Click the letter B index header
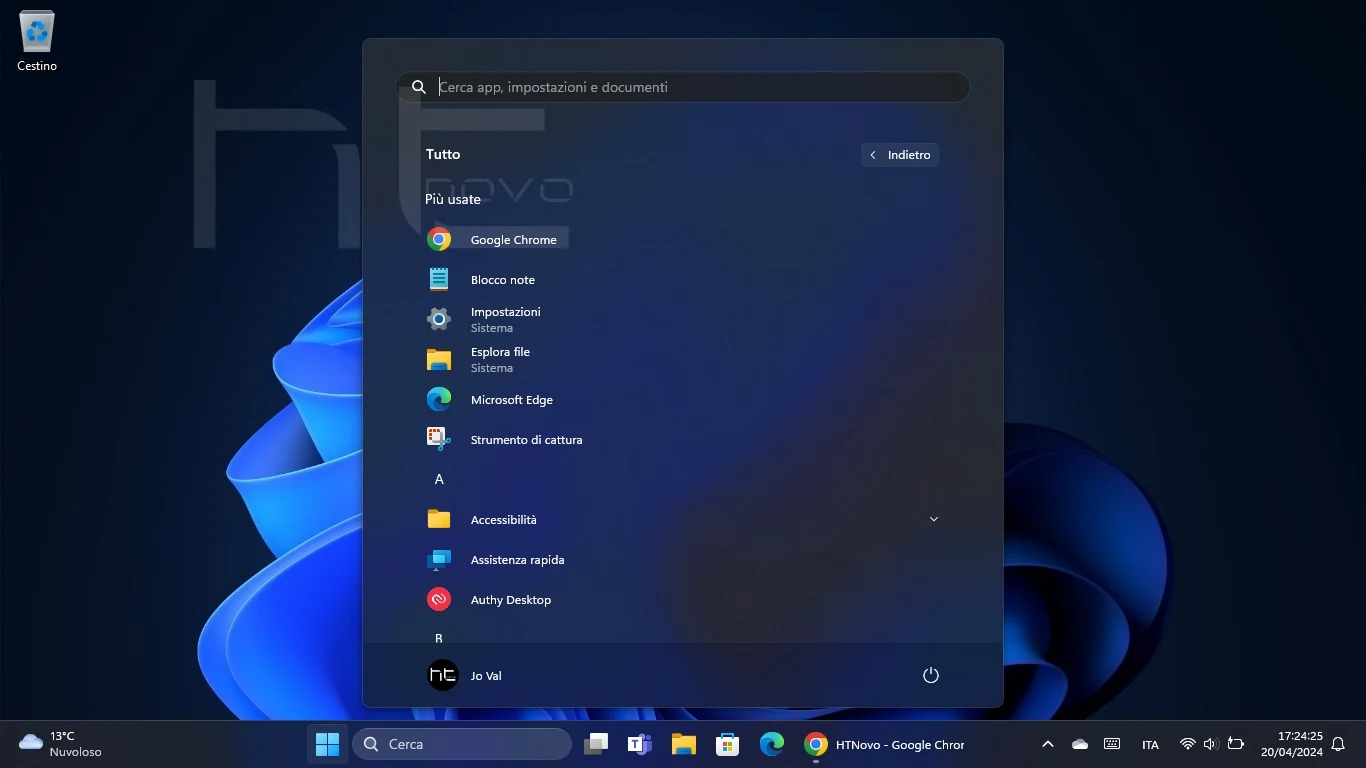 [439, 637]
